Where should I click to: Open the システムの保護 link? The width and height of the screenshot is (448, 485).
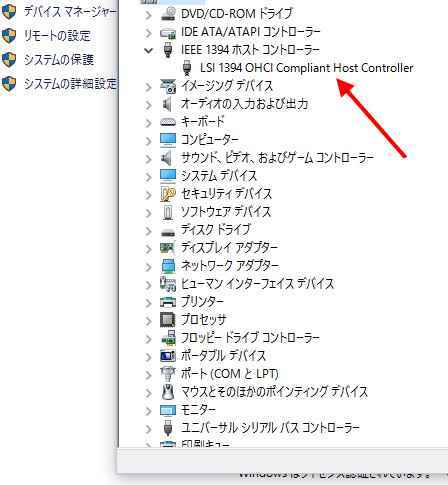click(x=59, y=60)
